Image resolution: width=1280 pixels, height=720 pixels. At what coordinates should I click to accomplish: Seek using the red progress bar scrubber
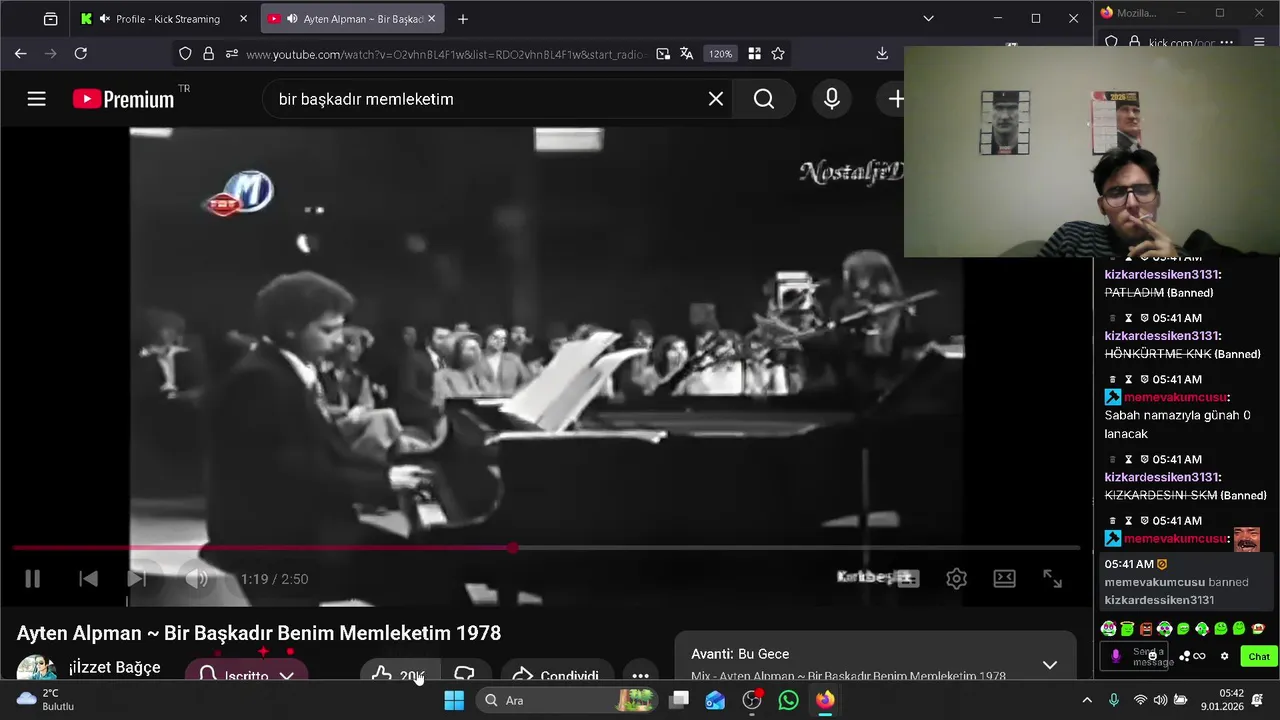(x=513, y=548)
